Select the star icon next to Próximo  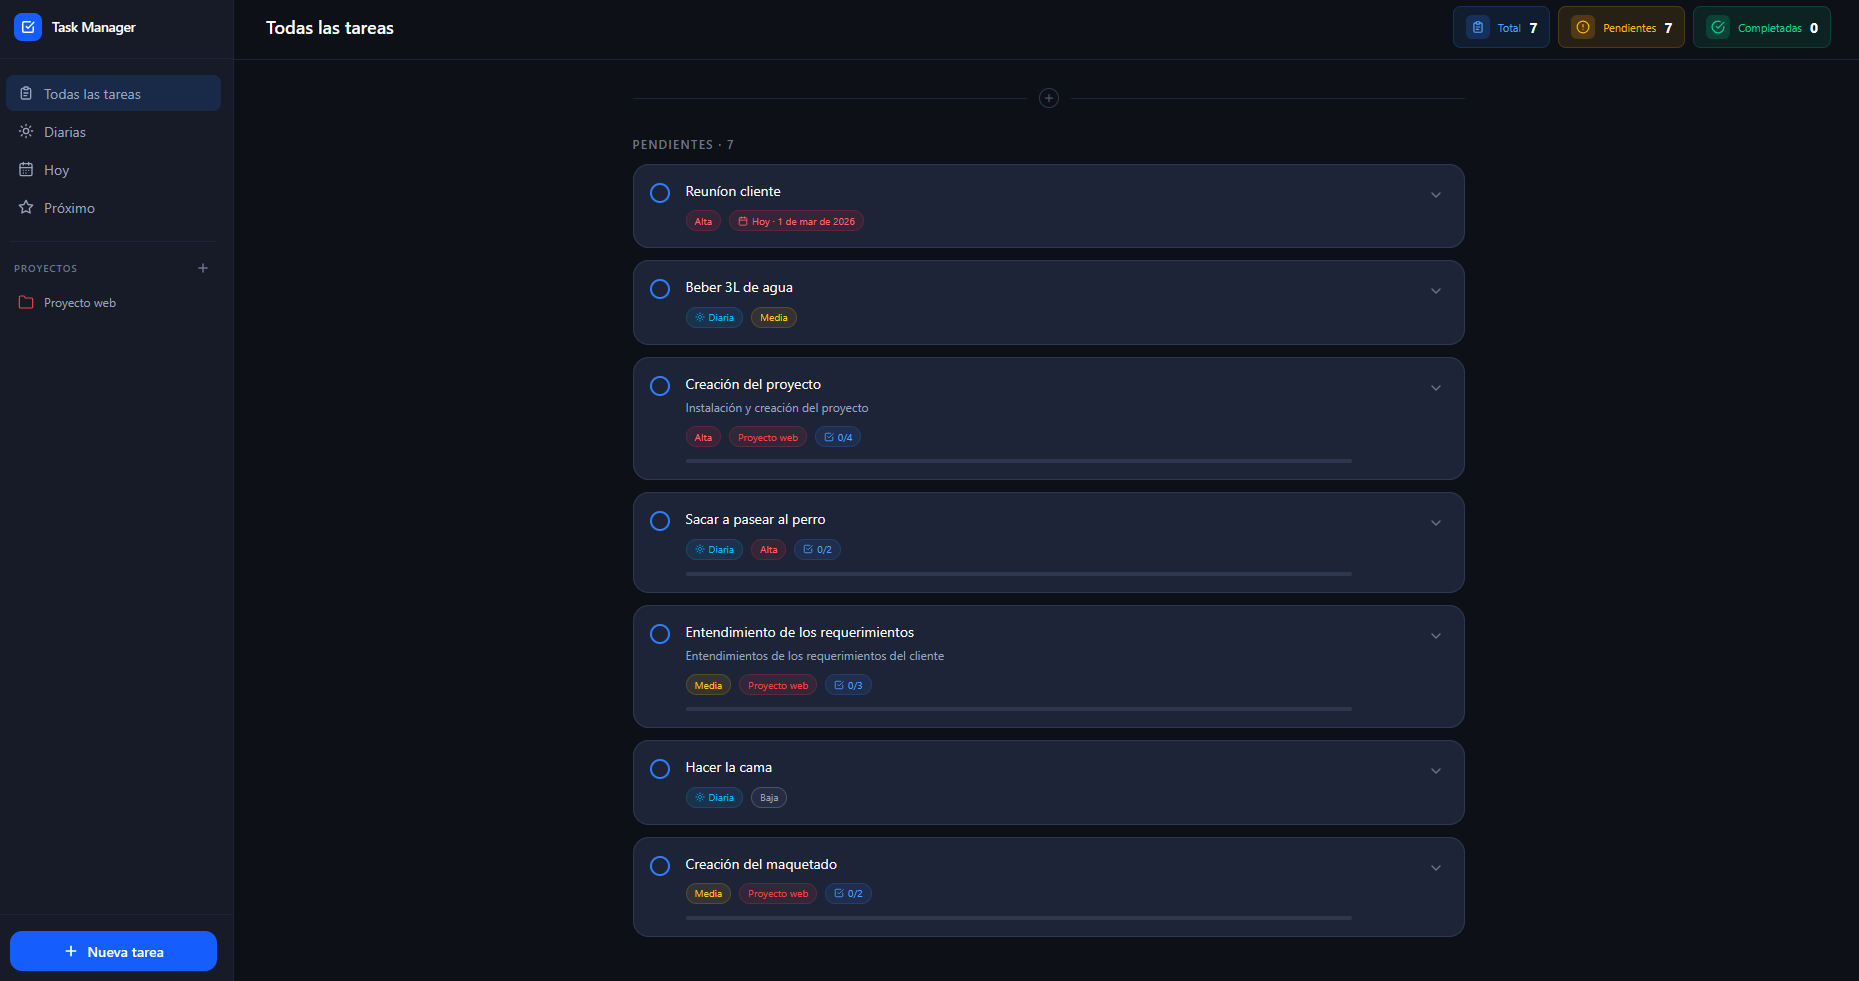[25, 207]
